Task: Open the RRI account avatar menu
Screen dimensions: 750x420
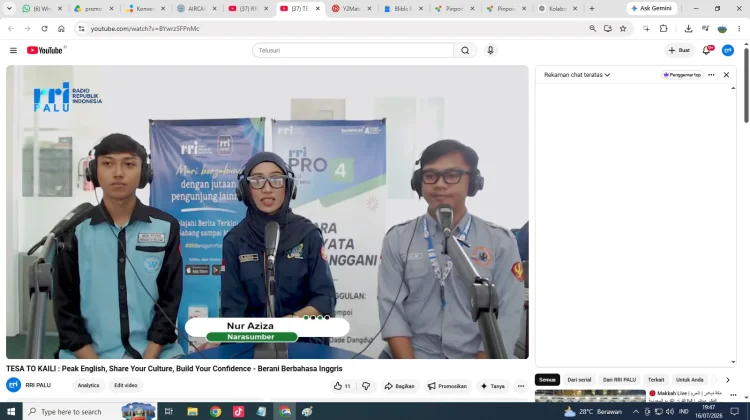Action: pos(728,50)
